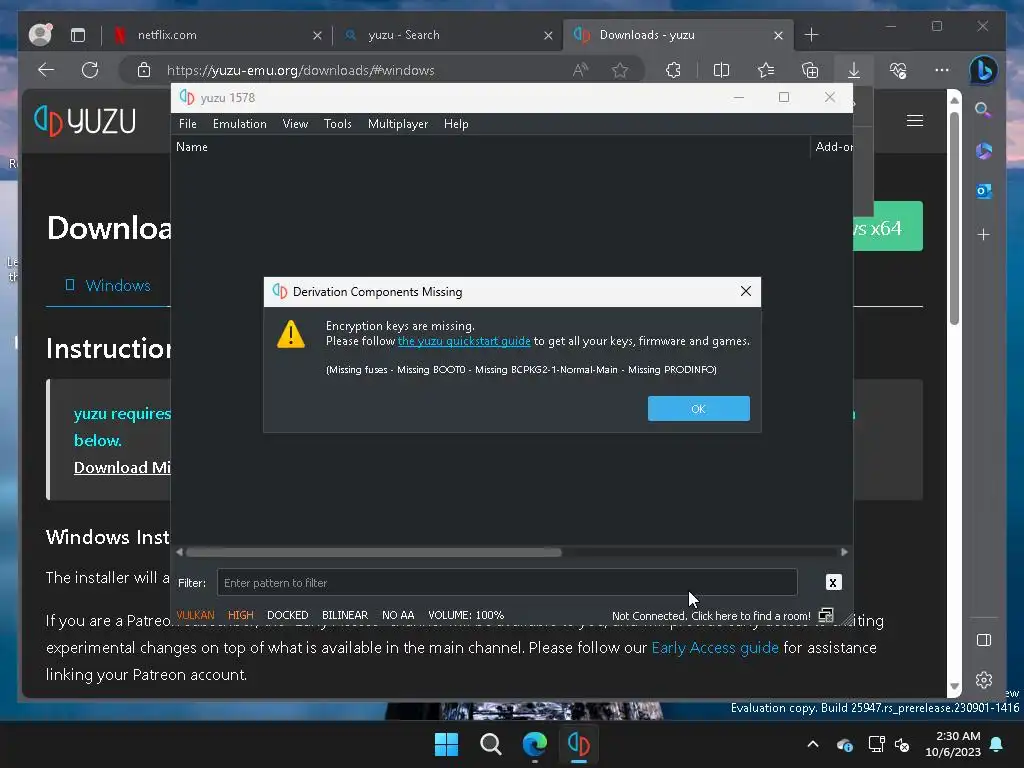Open the Bing Copilot sidebar button
The width and height of the screenshot is (1024, 768).
pyautogui.click(x=983, y=71)
